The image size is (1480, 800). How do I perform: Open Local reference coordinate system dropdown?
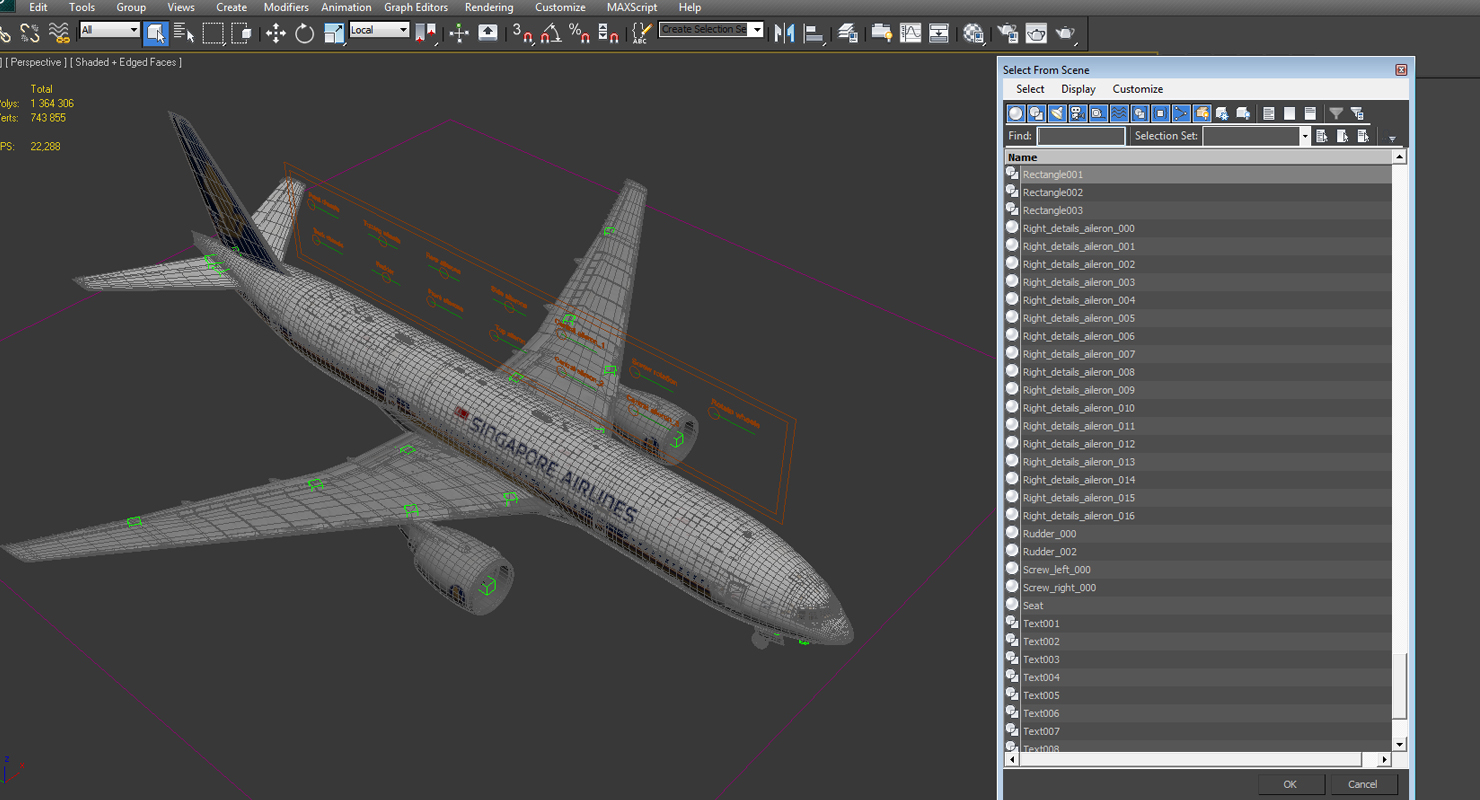[380, 30]
